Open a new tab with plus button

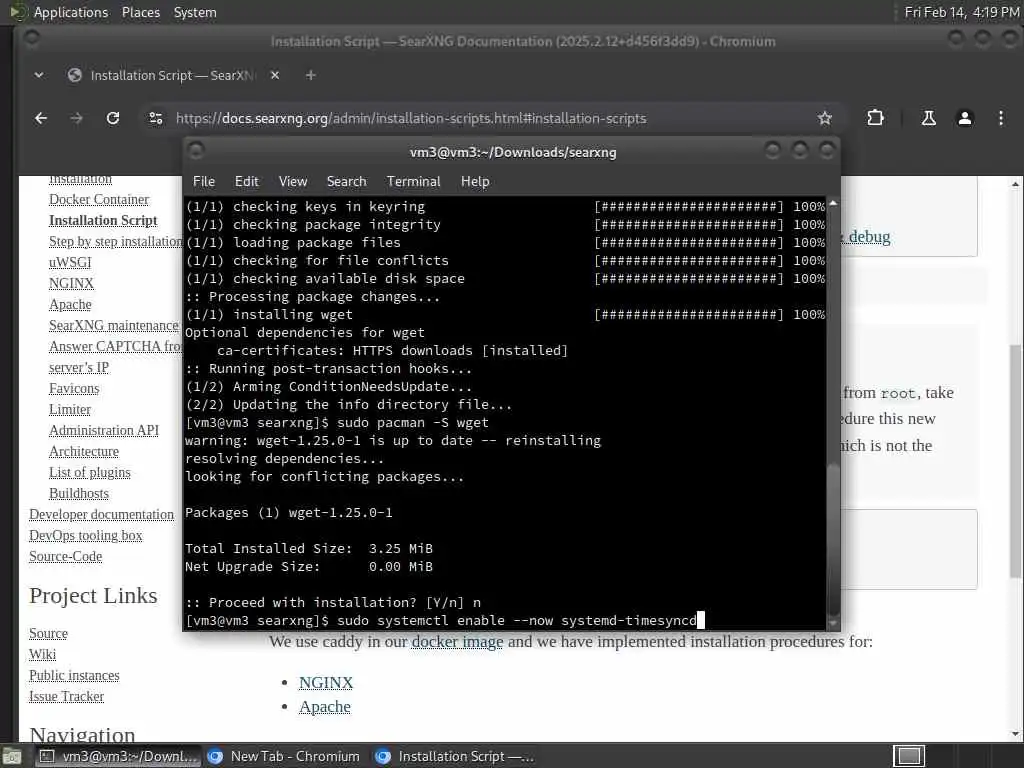(x=311, y=75)
